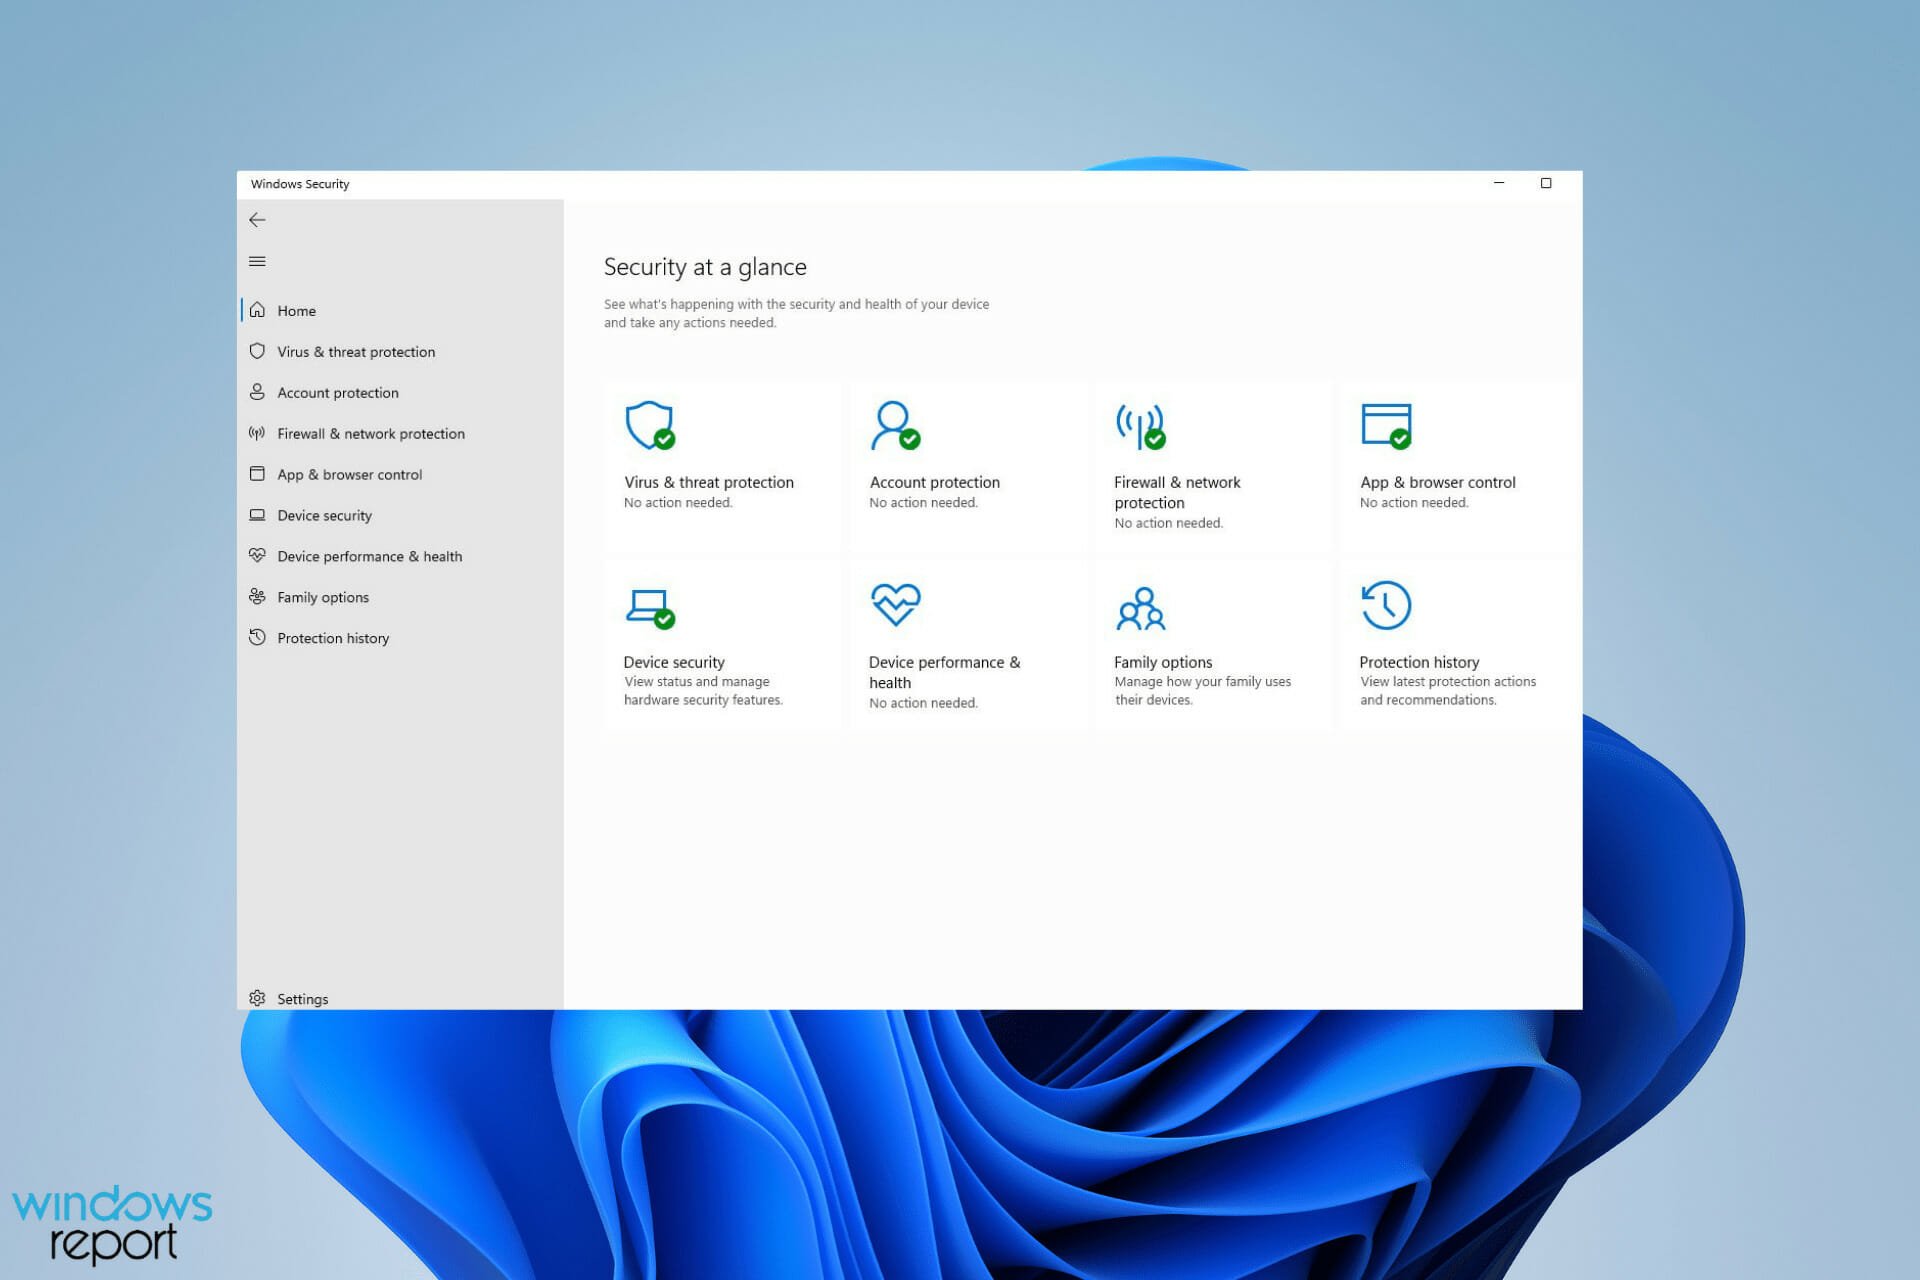Click the large shield icon for Virus & threat protection
This screenshot has height=1280, width=1920.
(650, 425)
